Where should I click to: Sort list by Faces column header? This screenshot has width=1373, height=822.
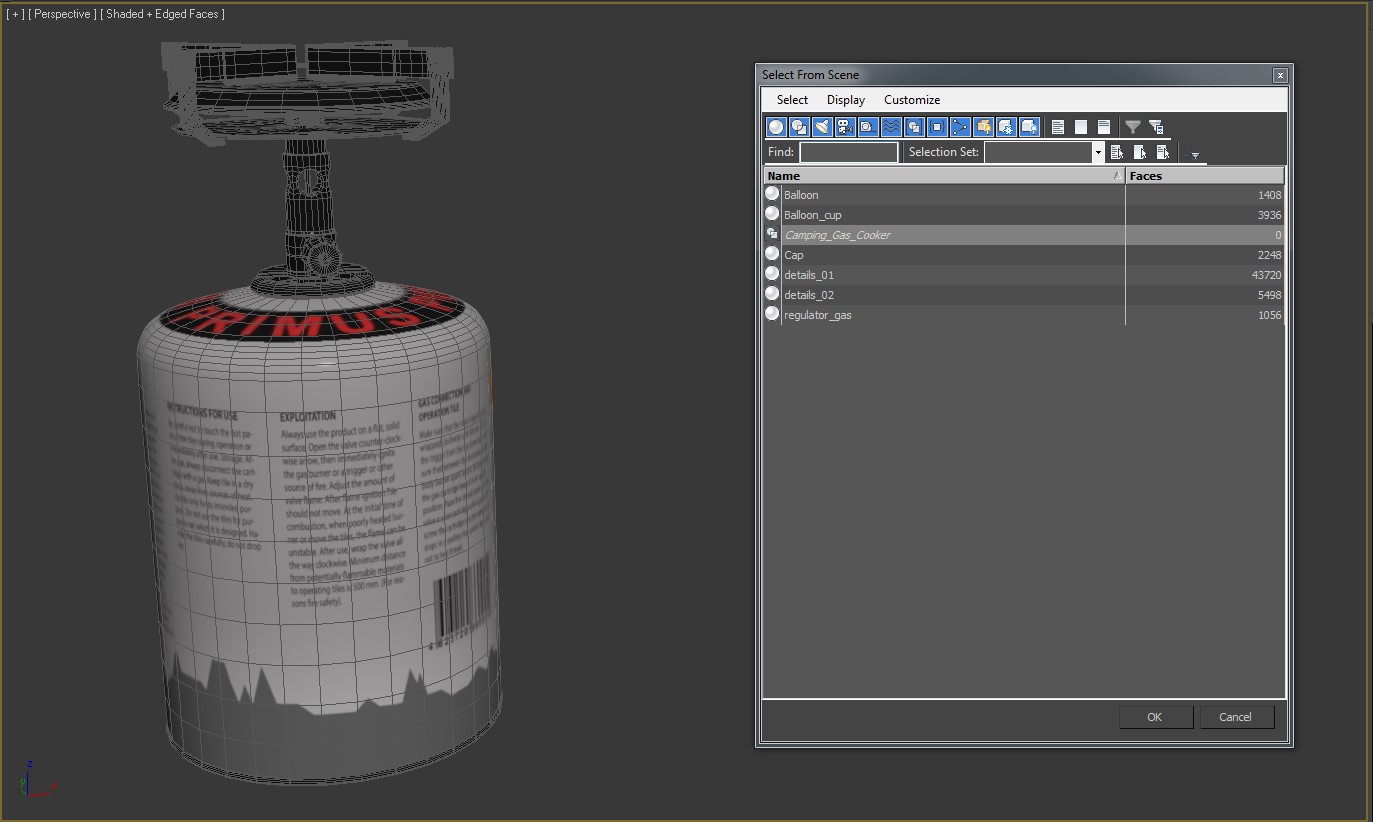point(1204,176)
